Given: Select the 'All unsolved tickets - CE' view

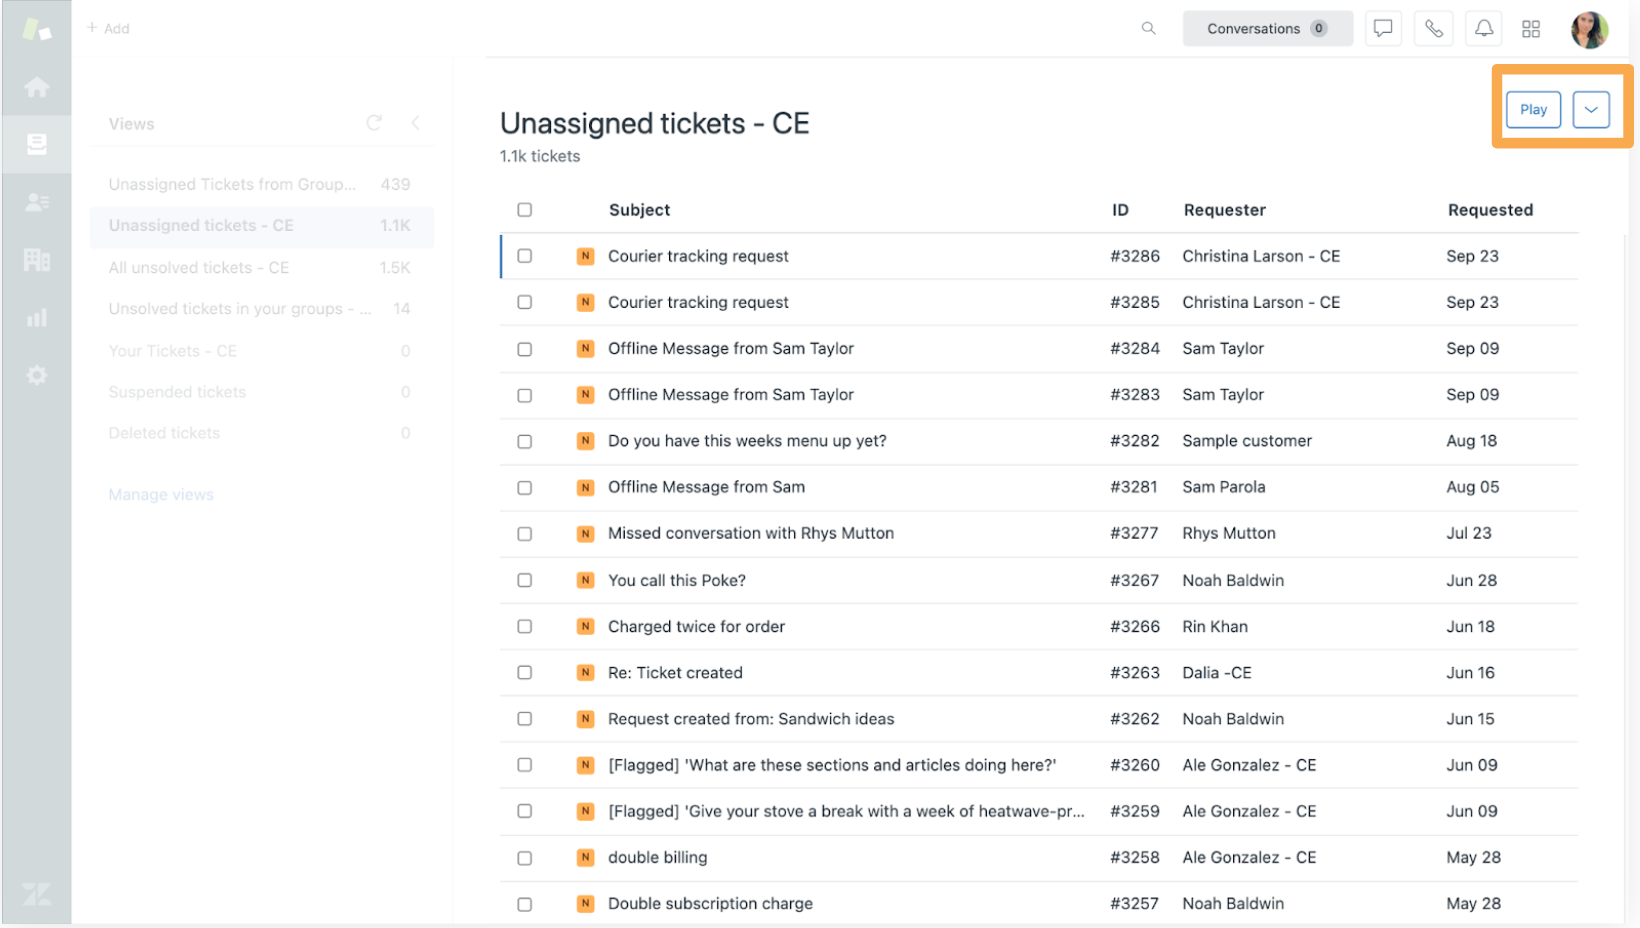Looking at the screenshot, I should (198, 267).
